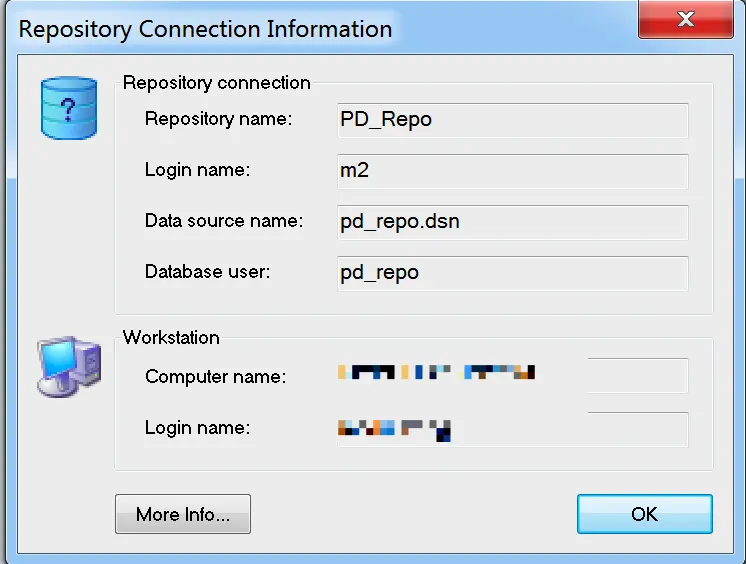Screen dimensions: 746x564
Task: Open the More Info... details
Action: click(183, 514)
